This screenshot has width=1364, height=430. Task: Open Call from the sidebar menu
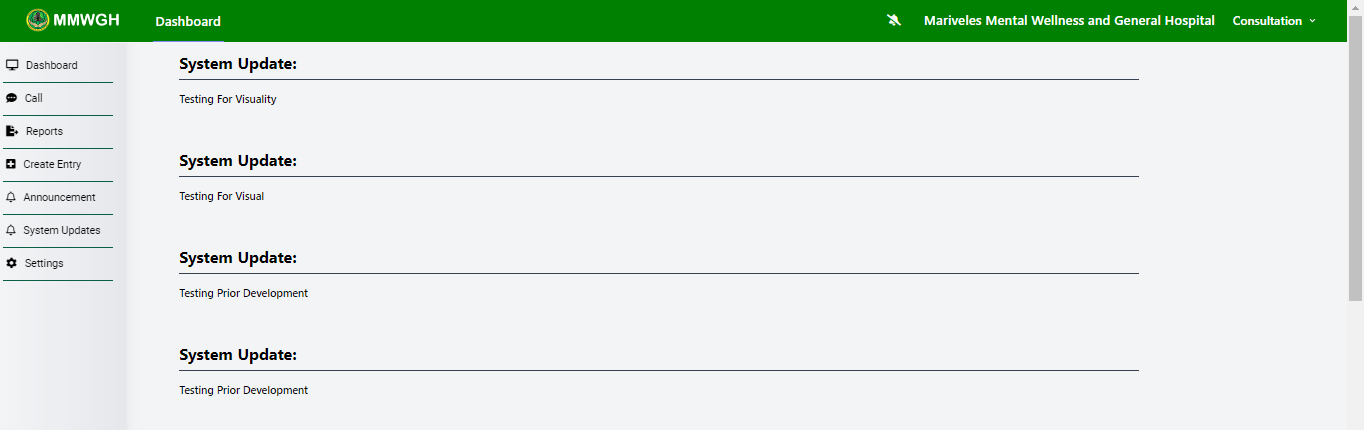tap(34, 98)
